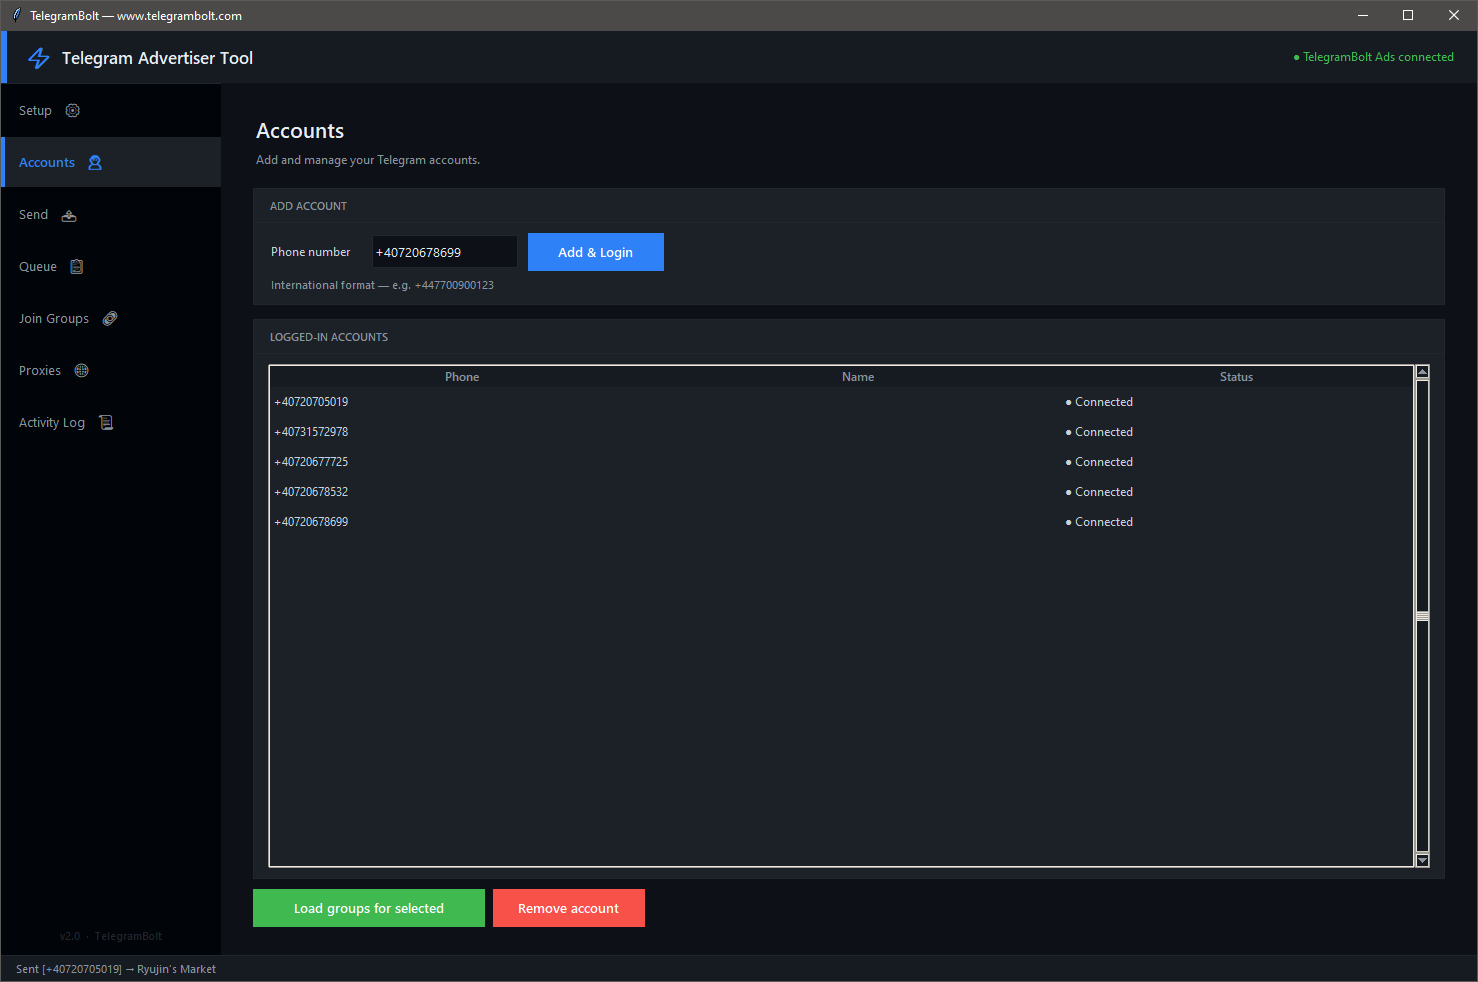Maximize the TelegramBolt window

coord(1408,15)
